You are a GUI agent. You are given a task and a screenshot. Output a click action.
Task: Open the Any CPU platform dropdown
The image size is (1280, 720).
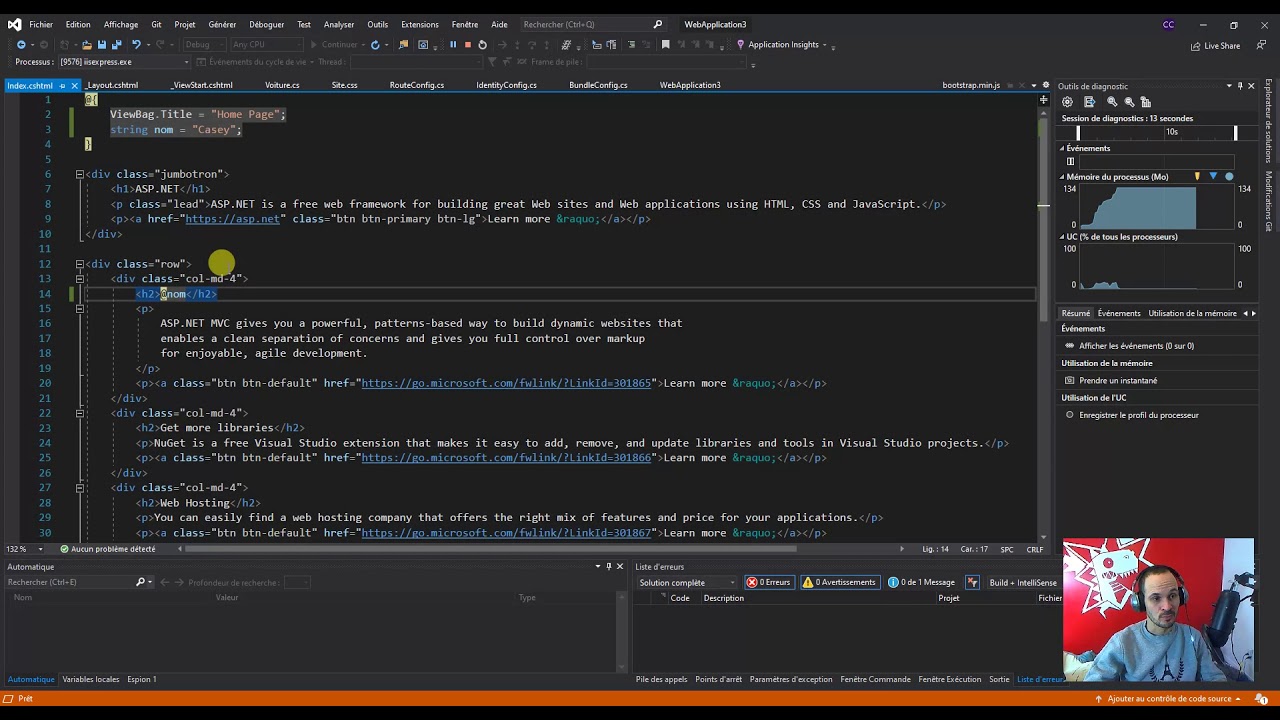(x=265, y=44)
